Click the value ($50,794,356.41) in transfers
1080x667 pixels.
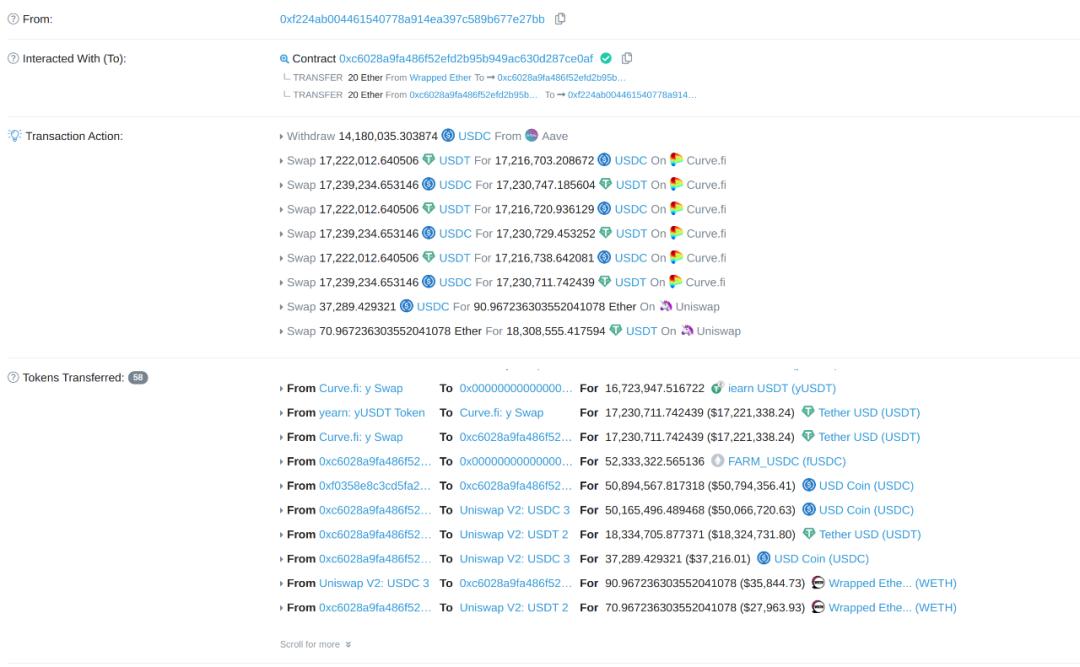pyautogui.click(x=751, y=485)
